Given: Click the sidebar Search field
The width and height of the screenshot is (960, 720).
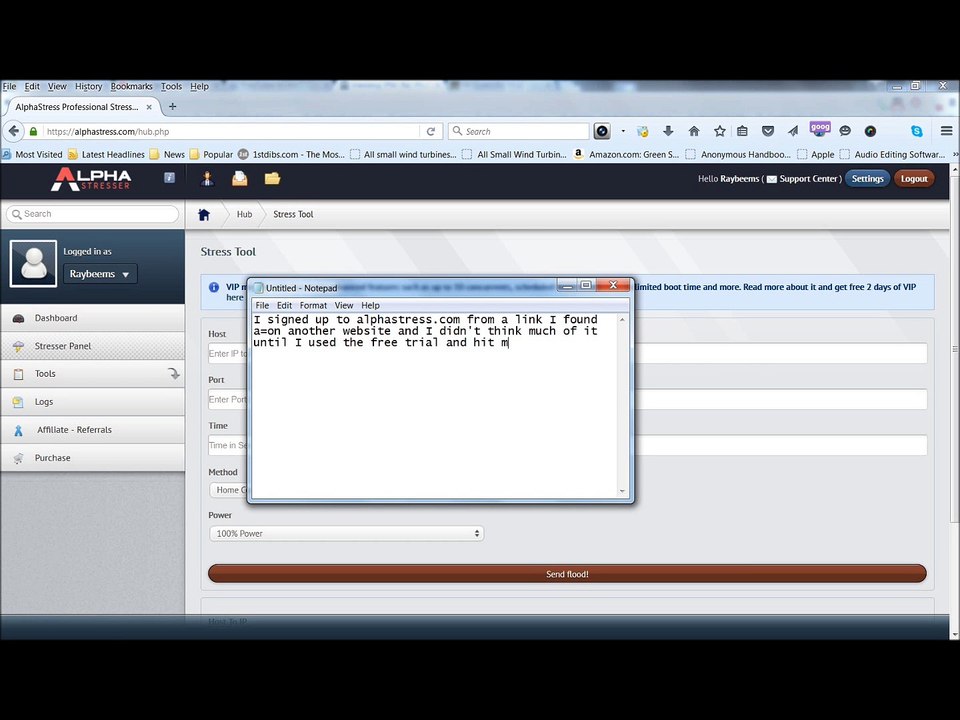Looking at the screenshot, I should tap(92, 214).
